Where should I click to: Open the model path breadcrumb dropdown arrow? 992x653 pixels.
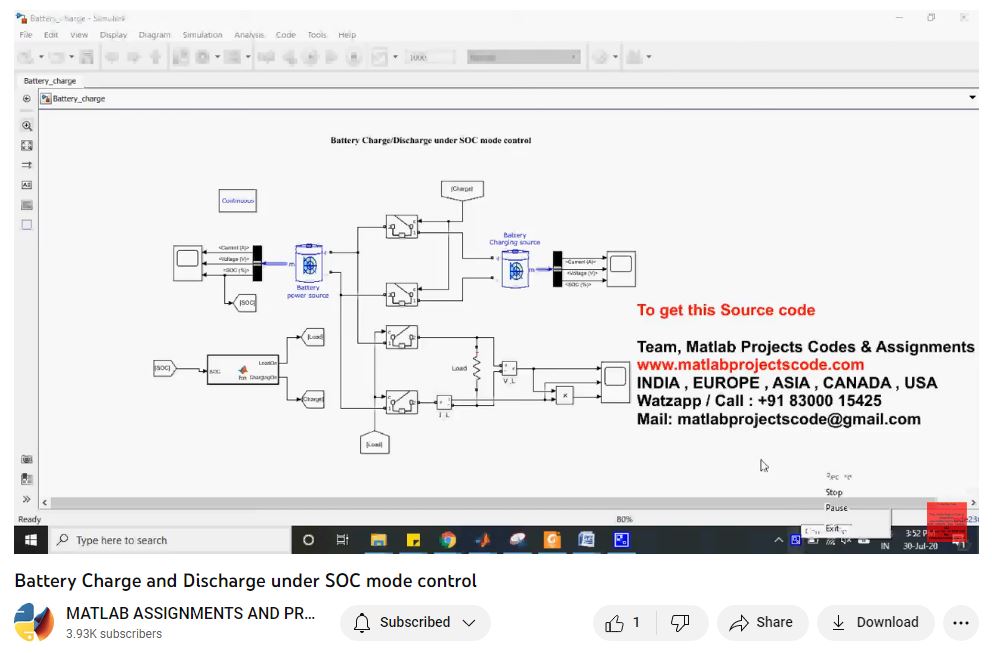972,98
